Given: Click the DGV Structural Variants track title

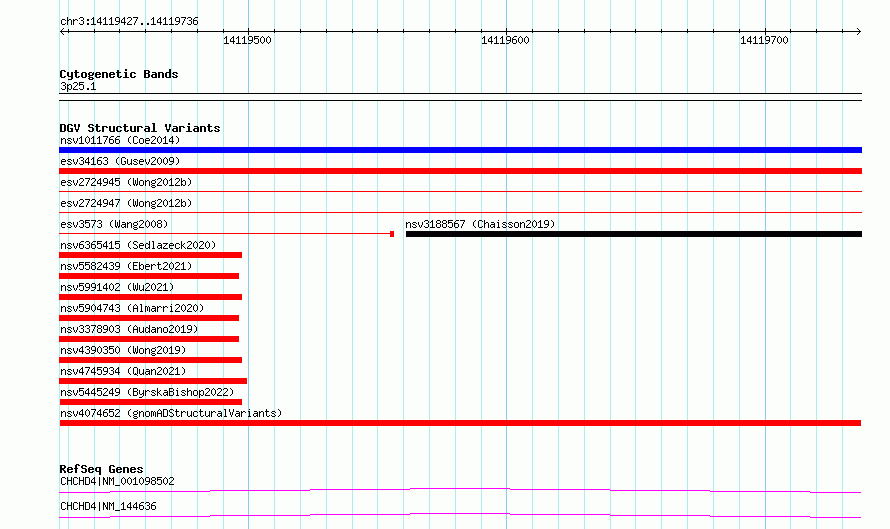Looking at the screenshot, I should tap(140, 128).
